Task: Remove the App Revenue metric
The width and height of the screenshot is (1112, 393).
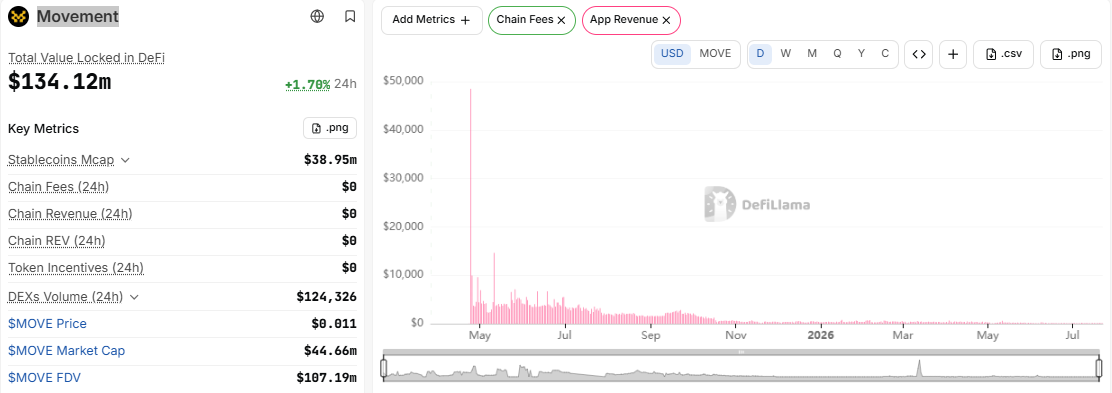Action: [x=666, y=21]
